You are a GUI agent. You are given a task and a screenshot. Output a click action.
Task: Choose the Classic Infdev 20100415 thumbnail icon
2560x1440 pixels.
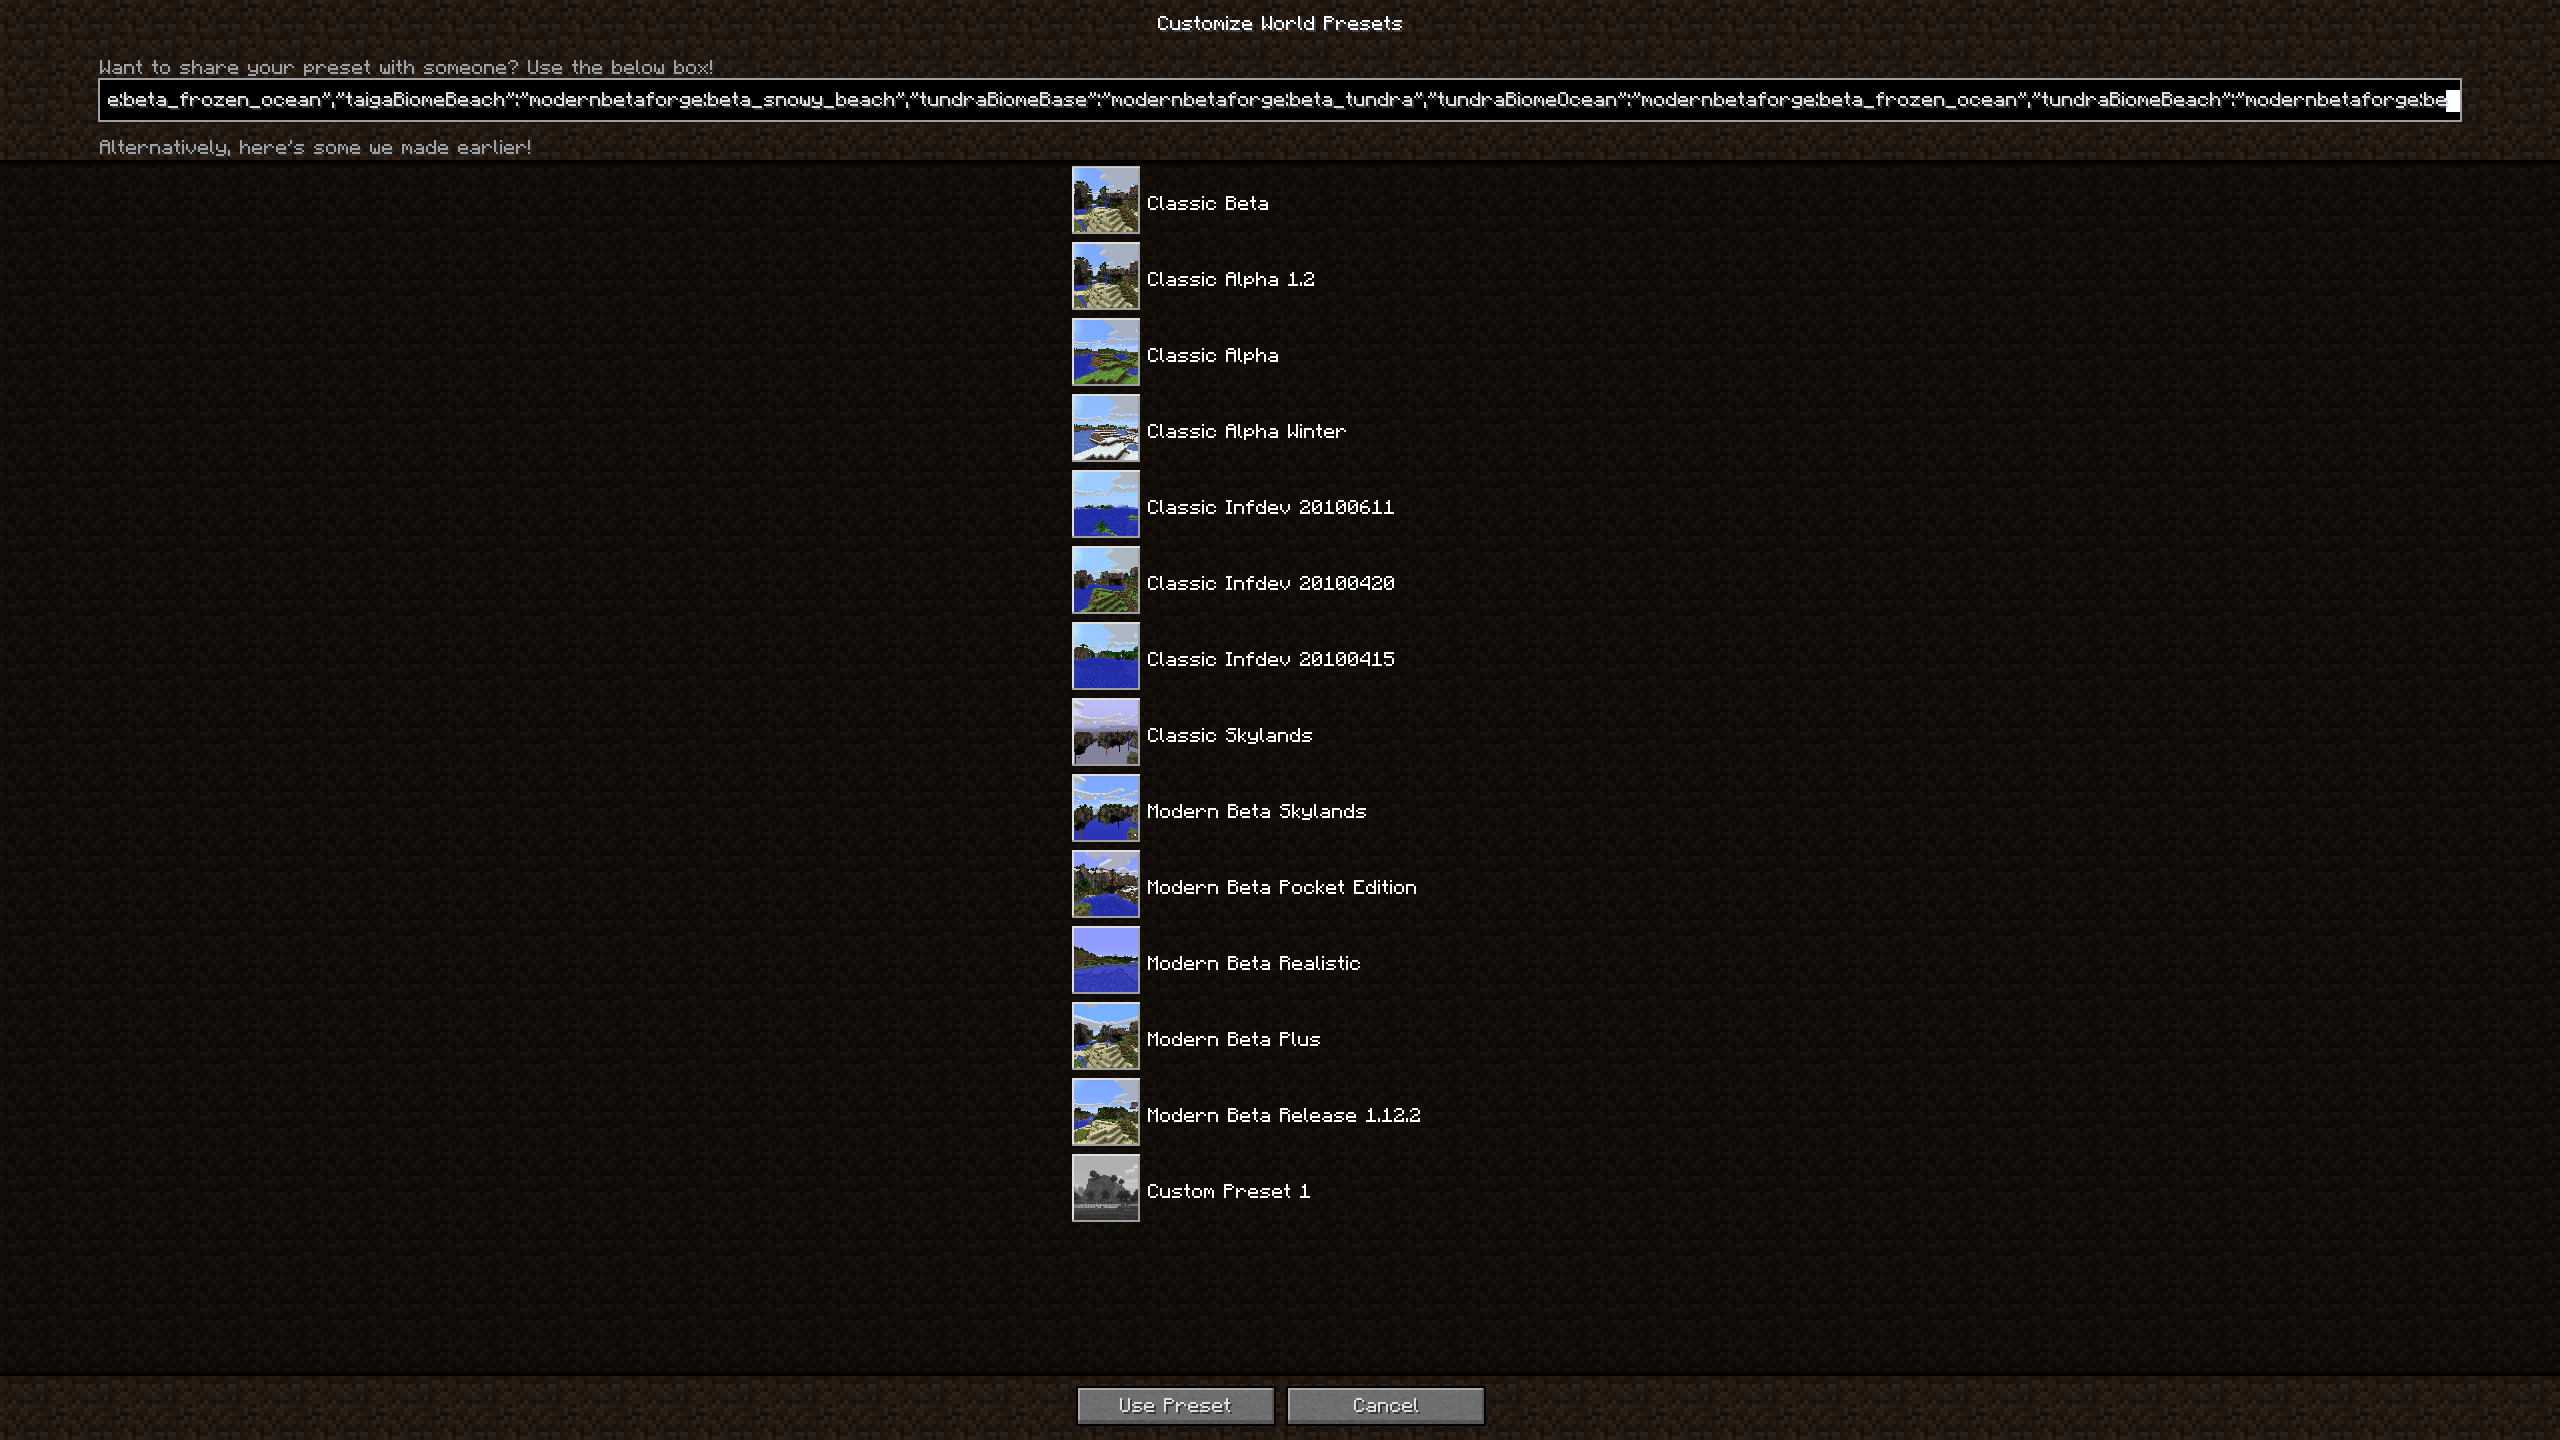coord(1105,656)
